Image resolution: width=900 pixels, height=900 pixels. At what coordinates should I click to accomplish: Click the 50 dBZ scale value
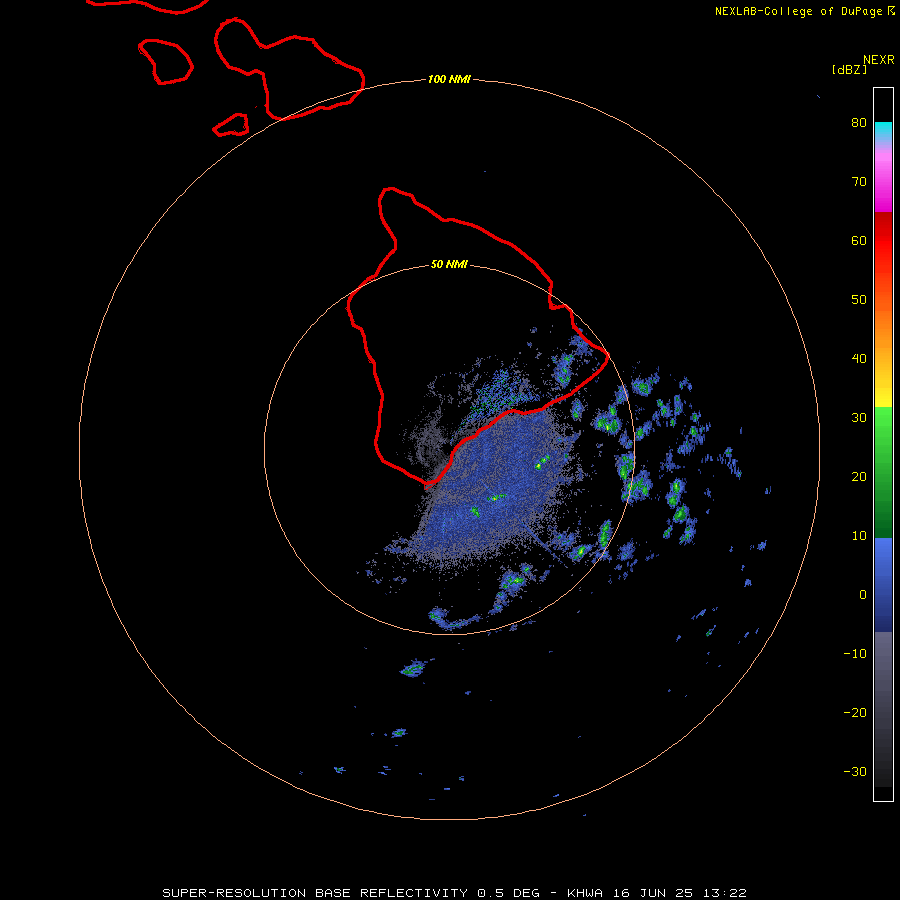(x=859, y=300)
